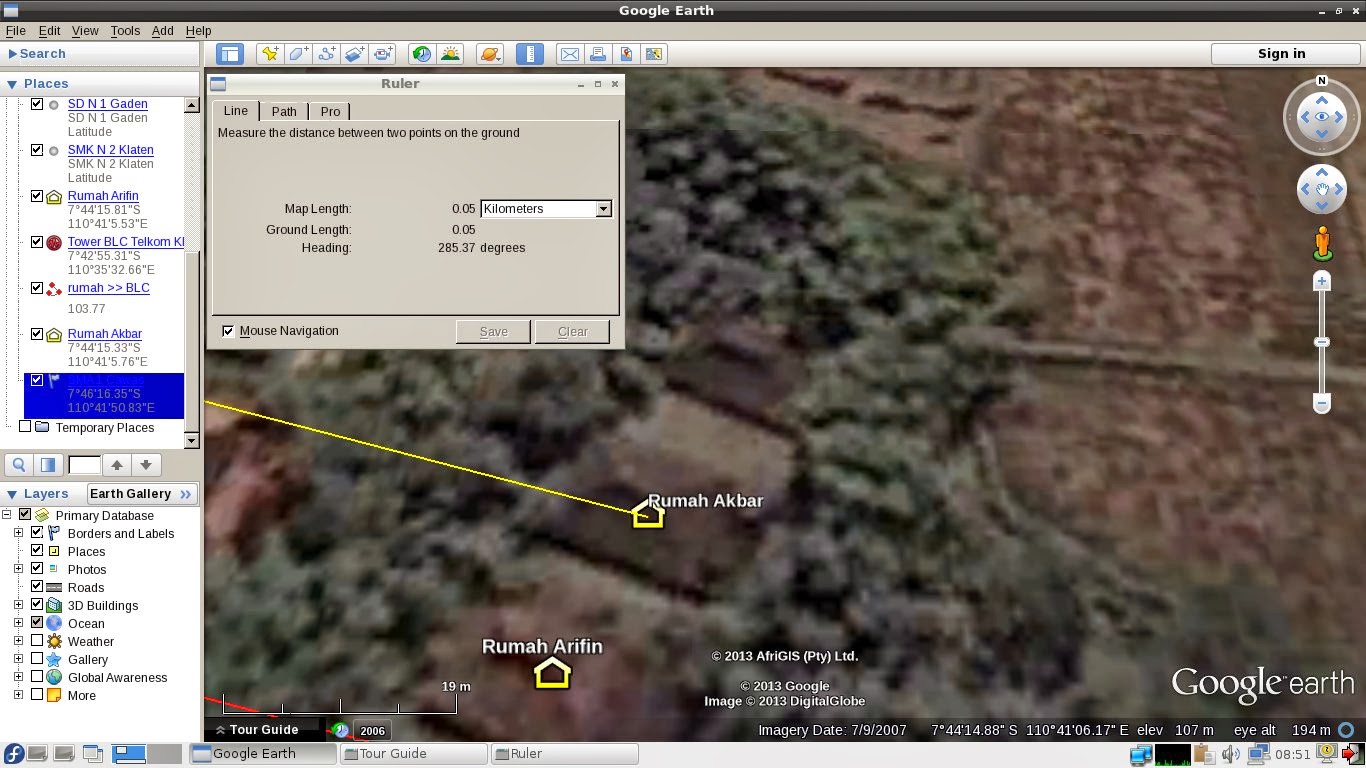Switch to the Path tab in Ruler

[284, 112]
